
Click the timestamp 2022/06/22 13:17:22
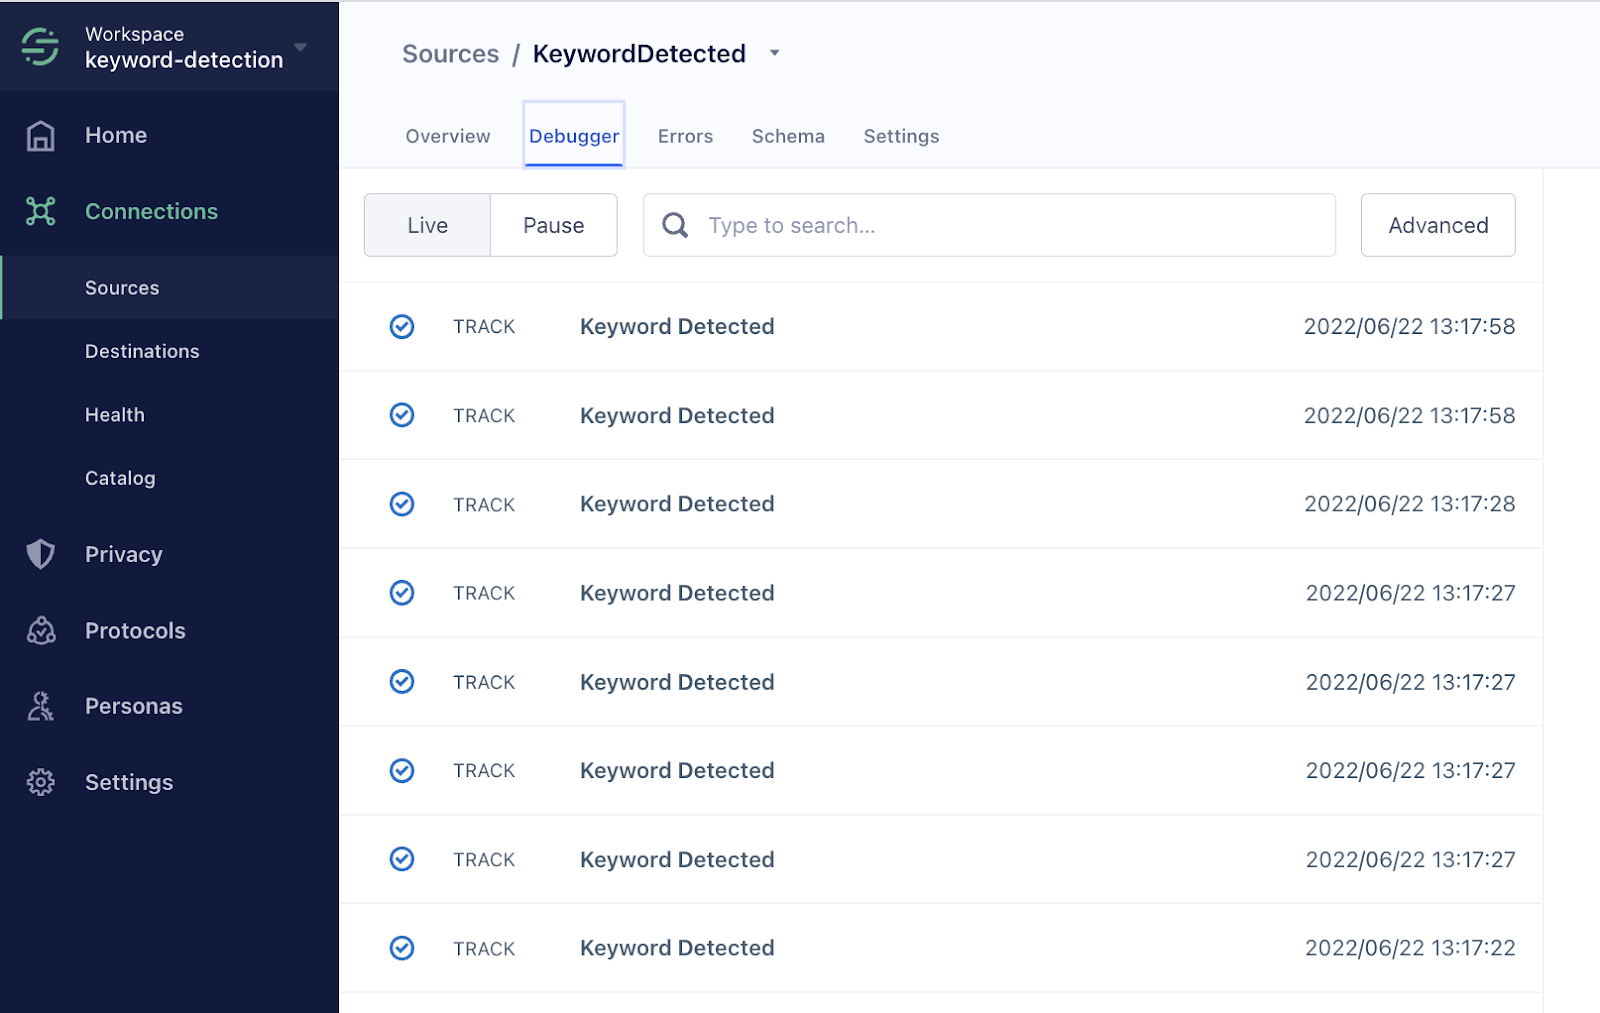1410,948
